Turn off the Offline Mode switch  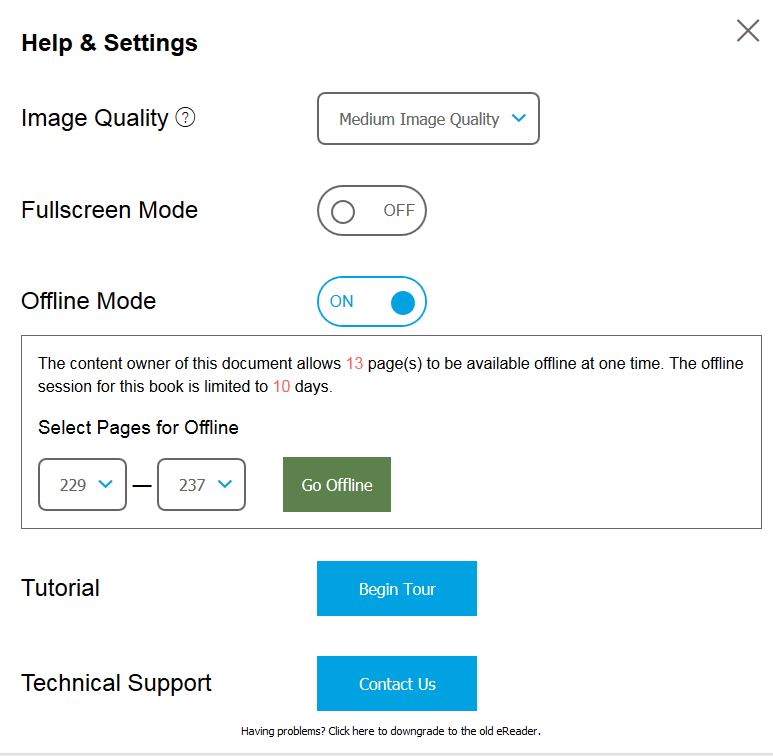point(372,302)
